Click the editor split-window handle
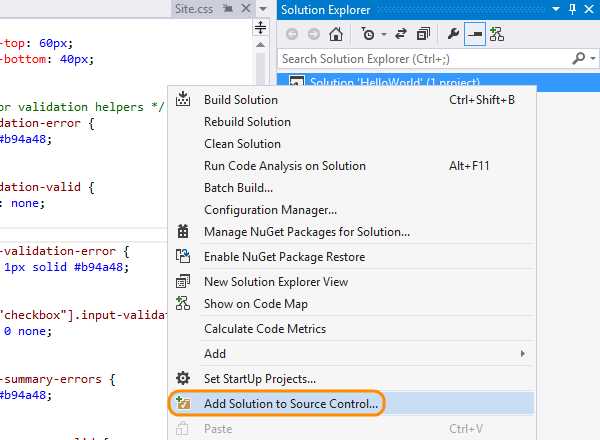The height and width of the screenshot is (440, 600). pos(261,28)
